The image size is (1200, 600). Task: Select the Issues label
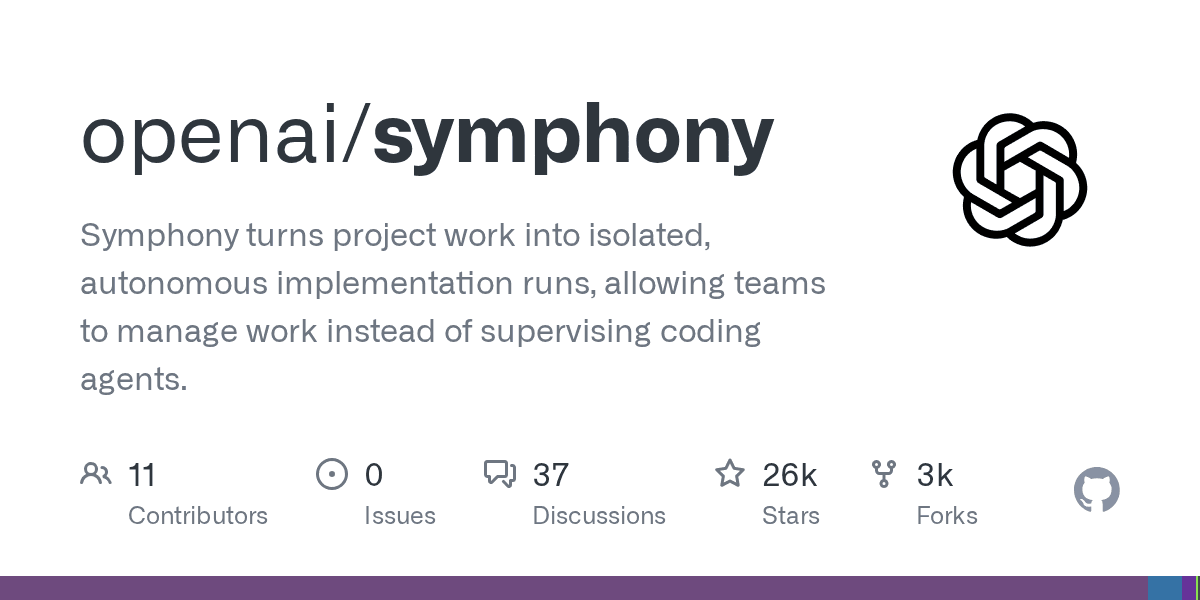400,516
